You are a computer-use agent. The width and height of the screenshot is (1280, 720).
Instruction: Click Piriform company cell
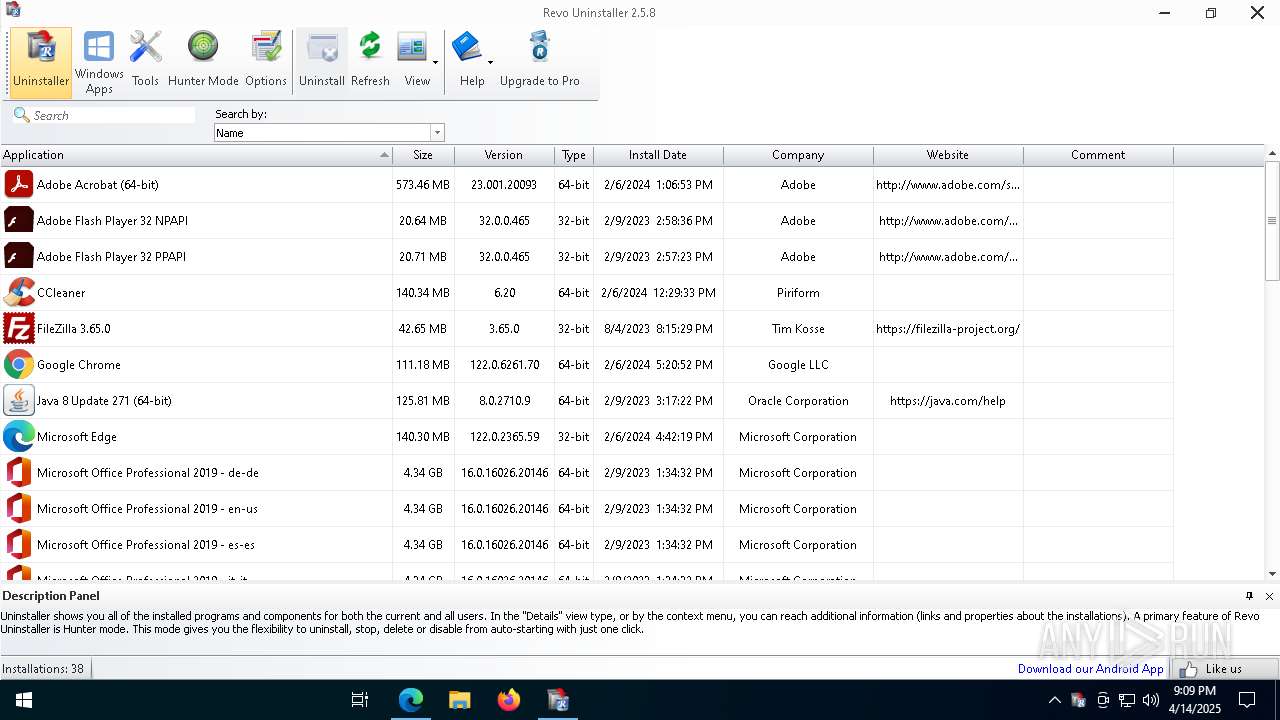coord(798,293)
